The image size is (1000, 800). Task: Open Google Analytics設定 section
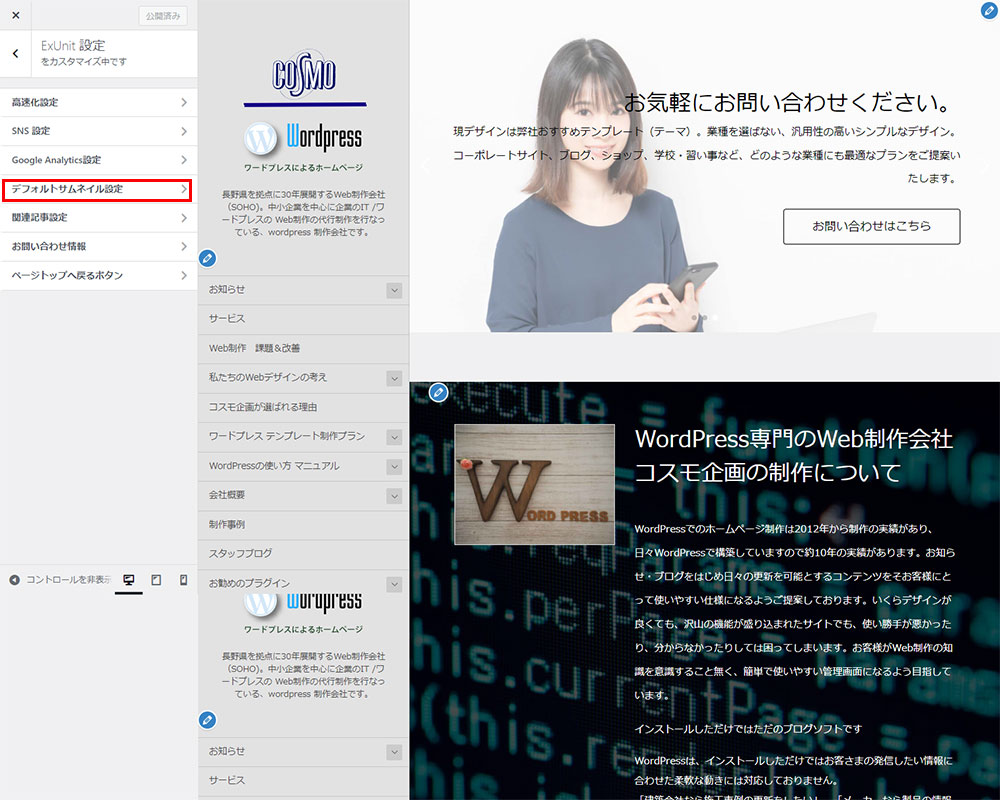[x=97, y=160]
